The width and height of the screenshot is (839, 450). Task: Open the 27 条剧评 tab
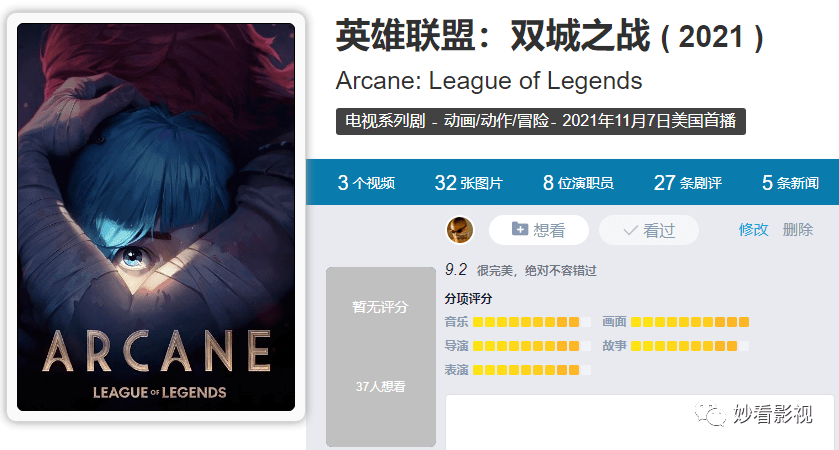tap(688, 183)
